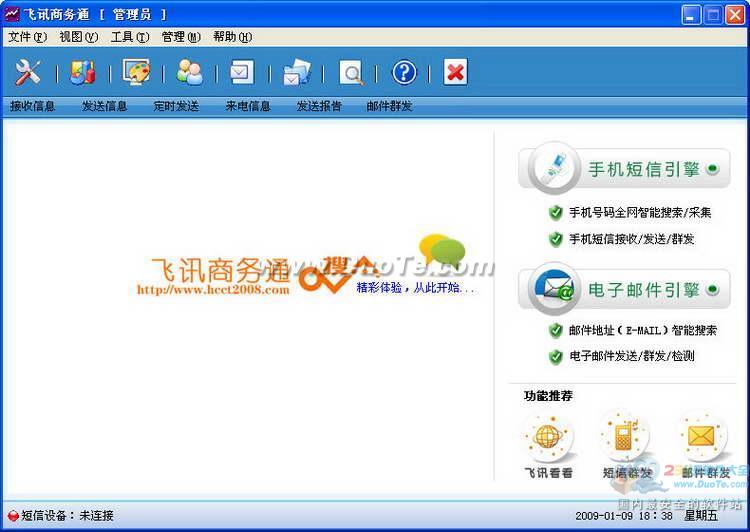
Task: Open the 帮助(H) menu
Action: pos(232,37)
